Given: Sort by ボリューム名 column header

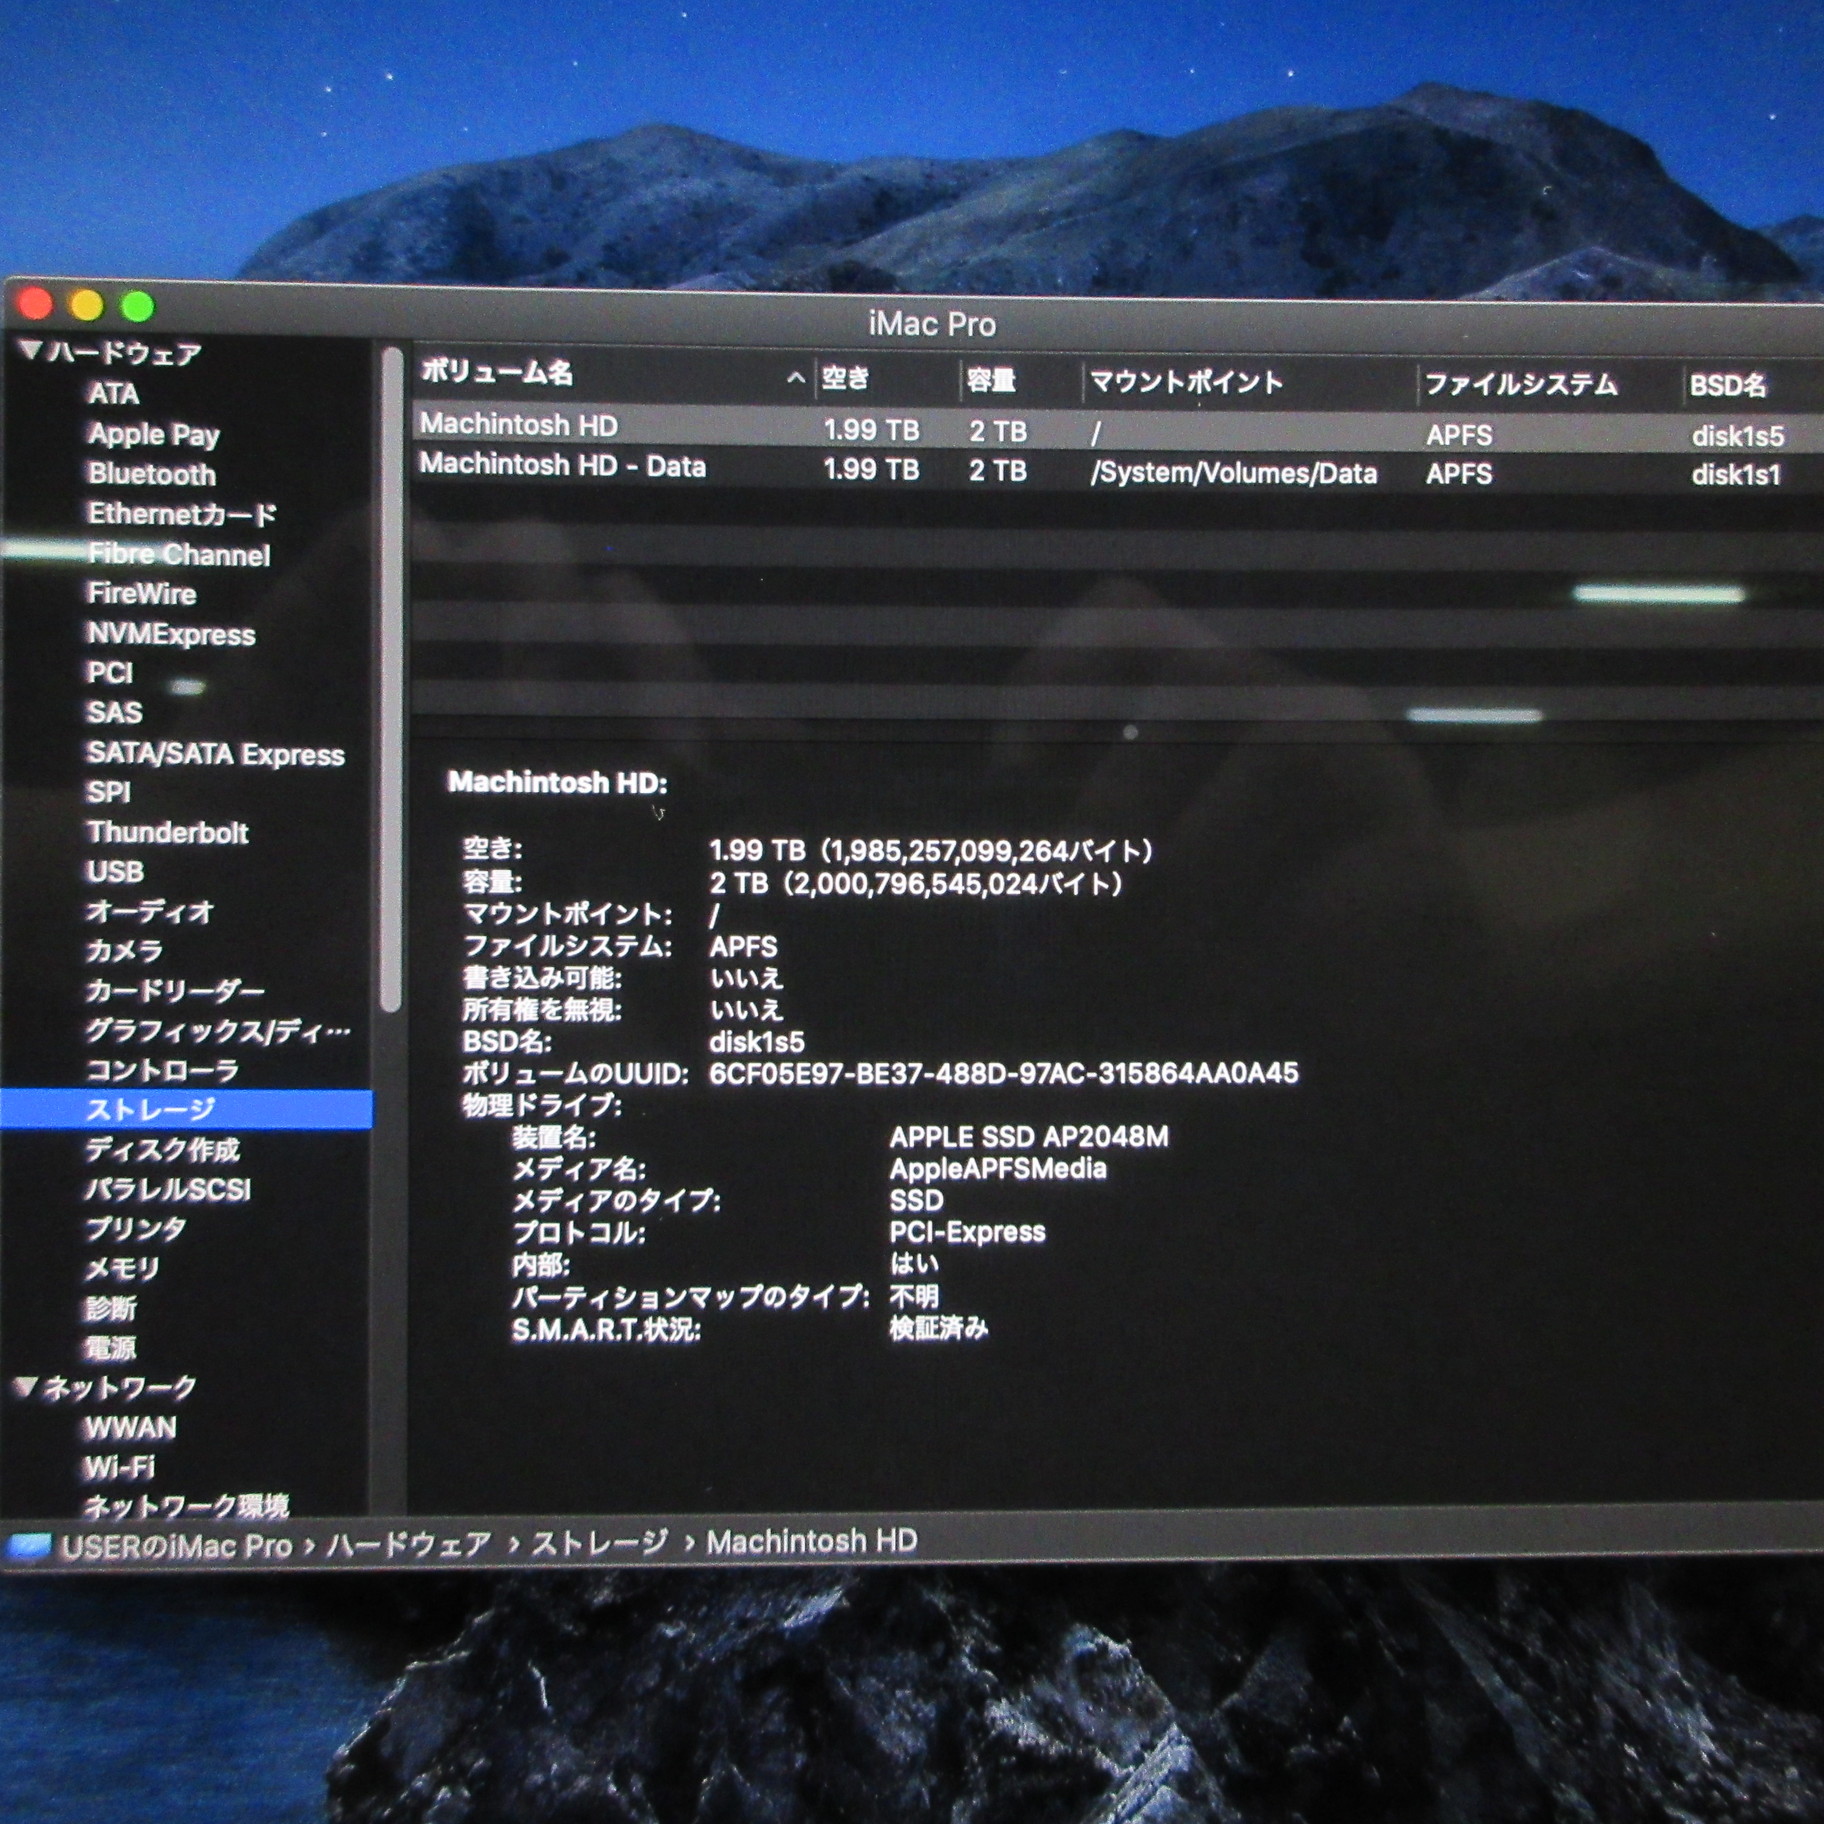Looking at the screenshot, I should pyautogui.click(x=497, y=374).
